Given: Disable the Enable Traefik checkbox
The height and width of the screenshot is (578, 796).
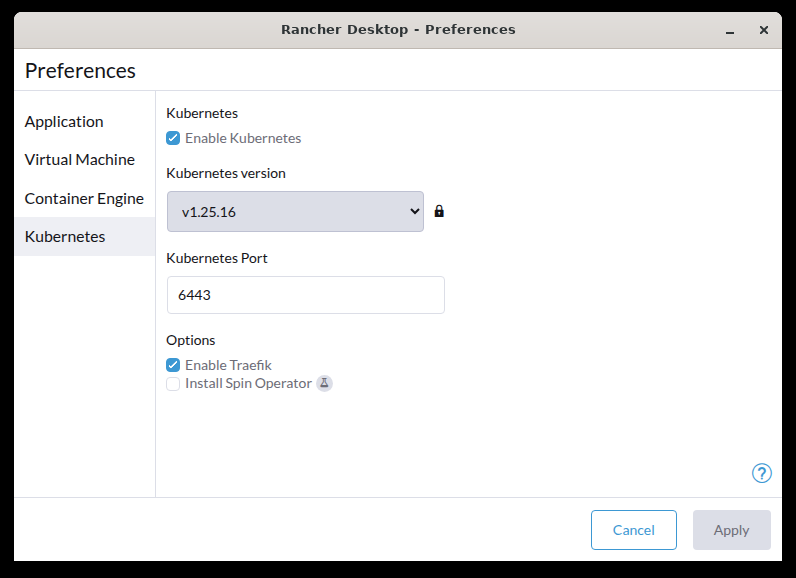Looking at the screenshot, I should tap(173, 365).
